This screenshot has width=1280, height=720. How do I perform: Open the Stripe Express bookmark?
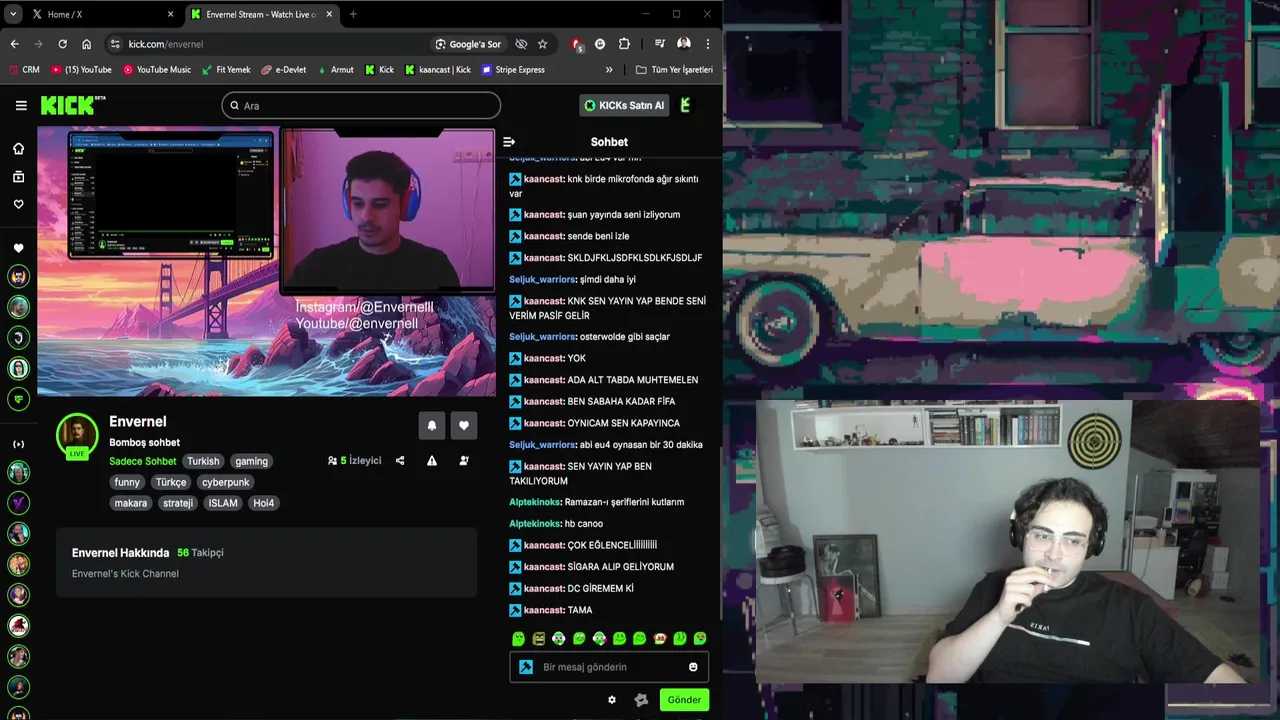[513, 70]
